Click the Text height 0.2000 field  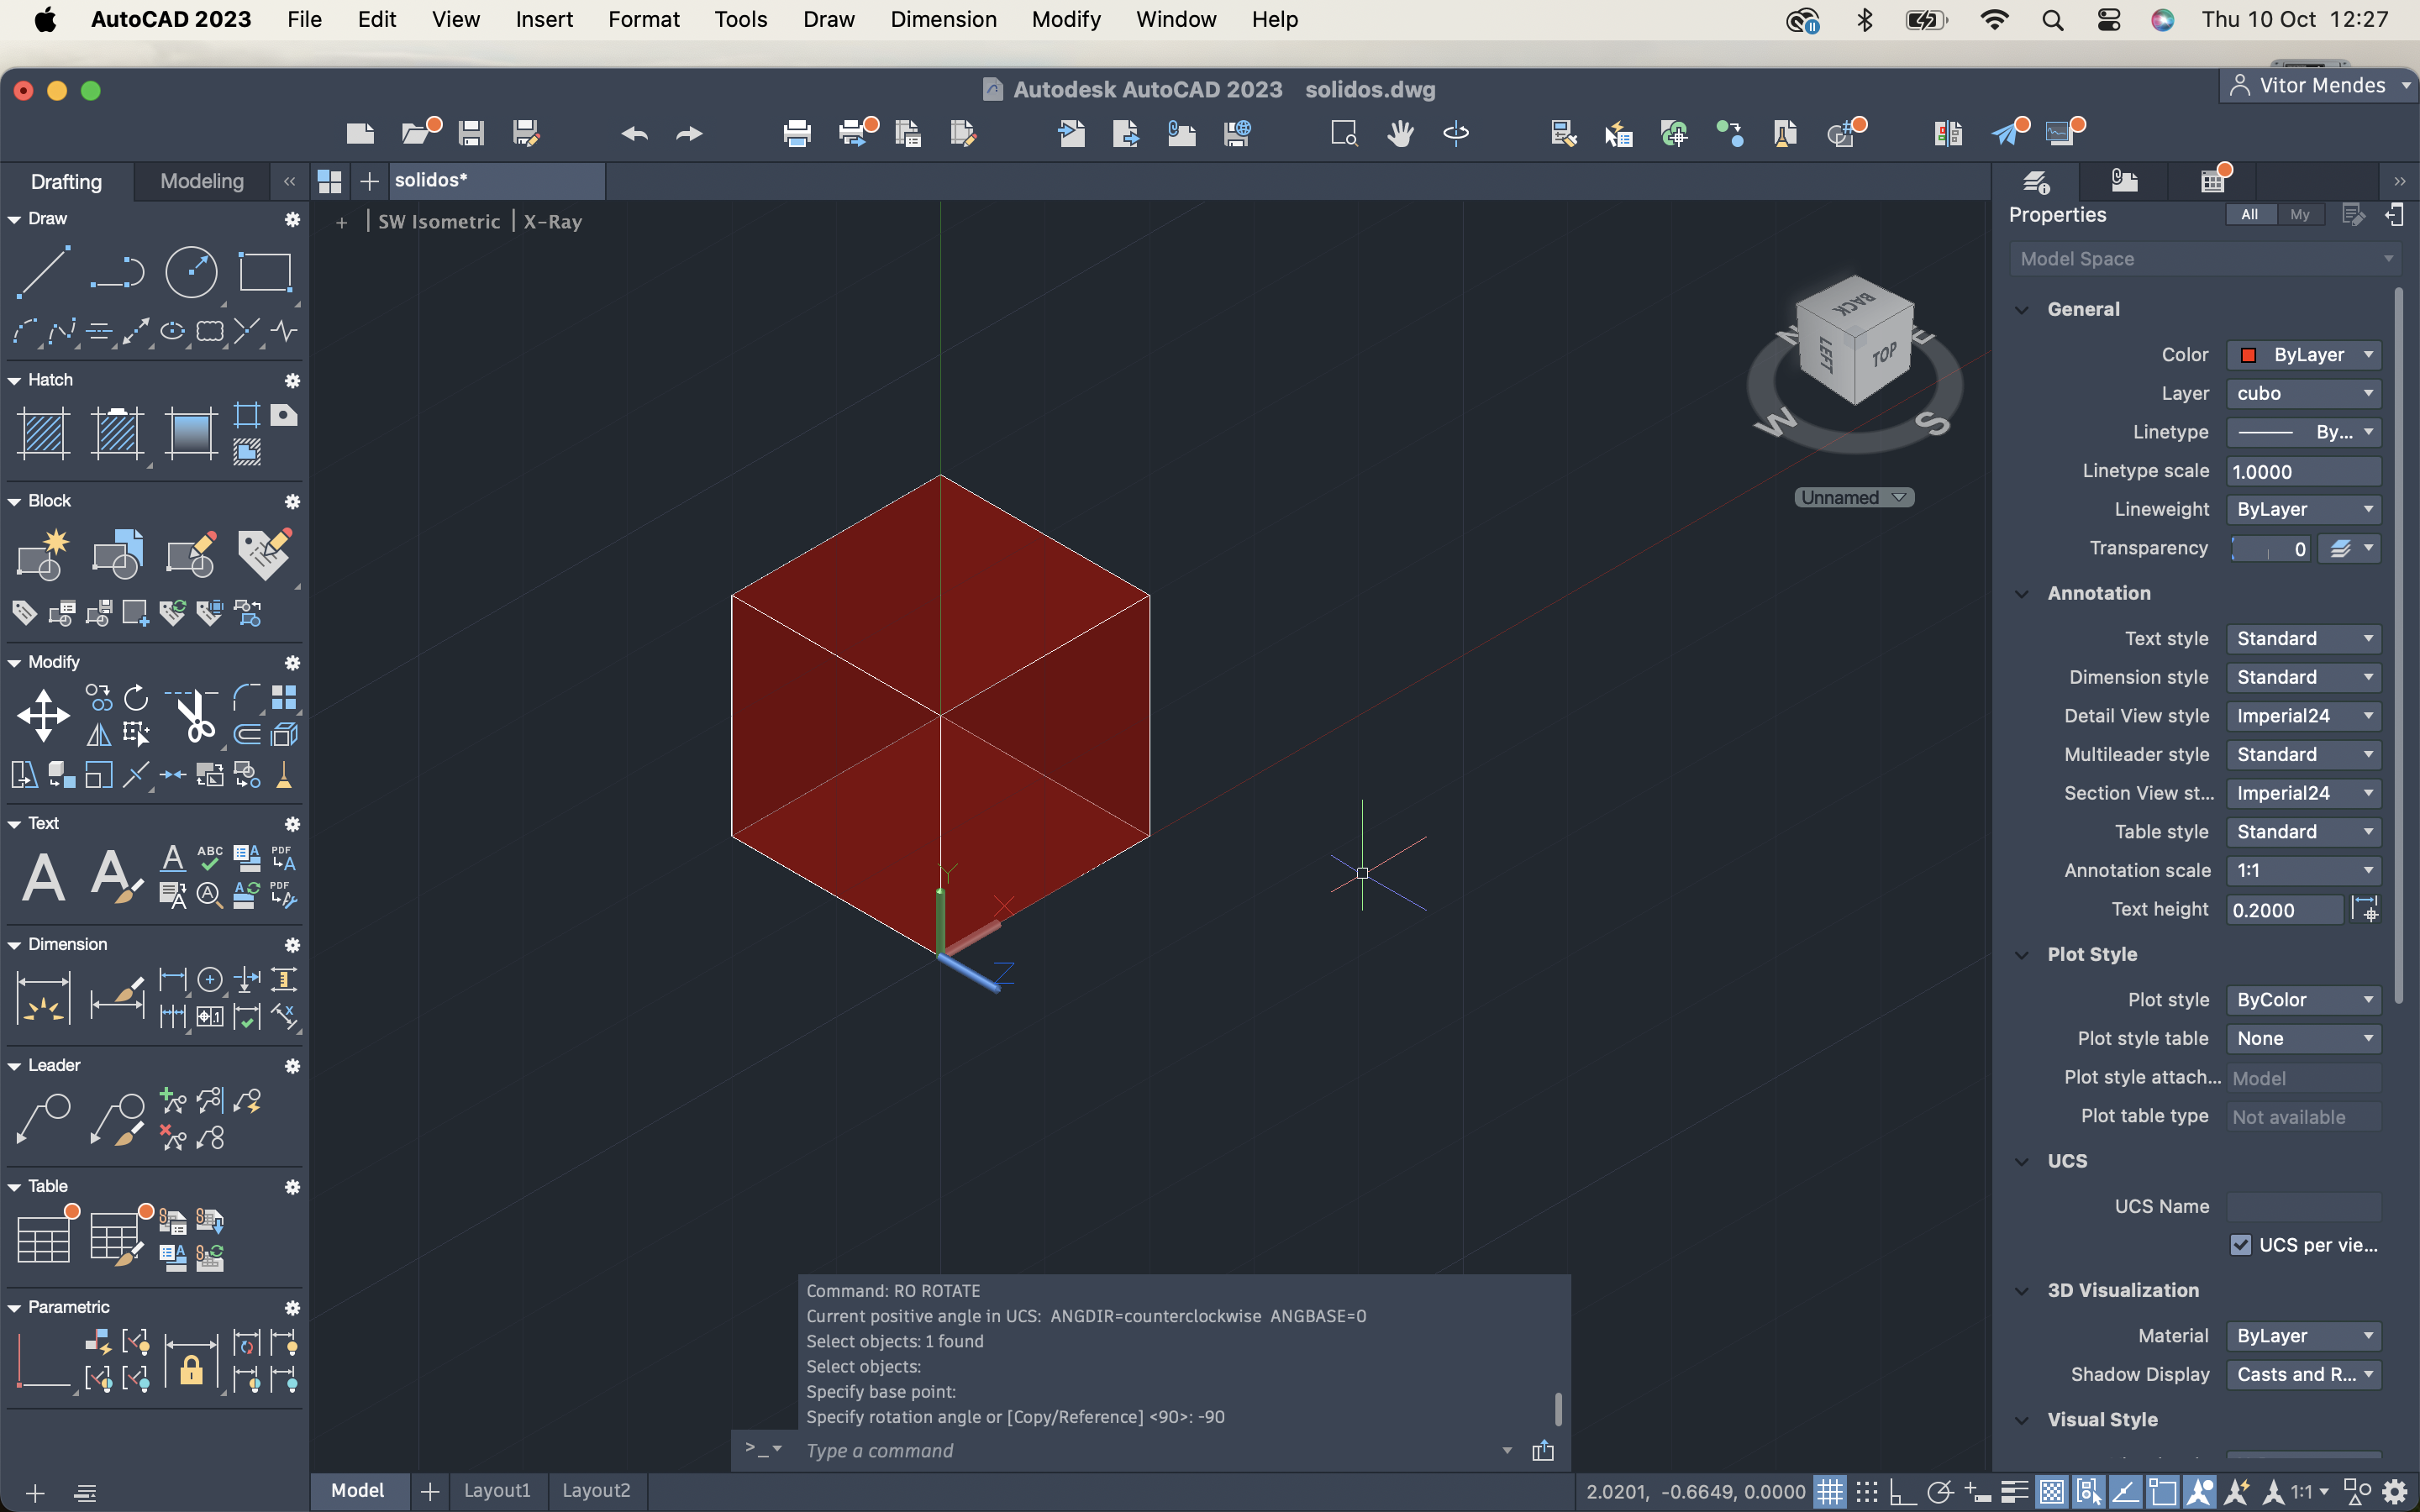pyautogui.click(x=2284, y=910)
